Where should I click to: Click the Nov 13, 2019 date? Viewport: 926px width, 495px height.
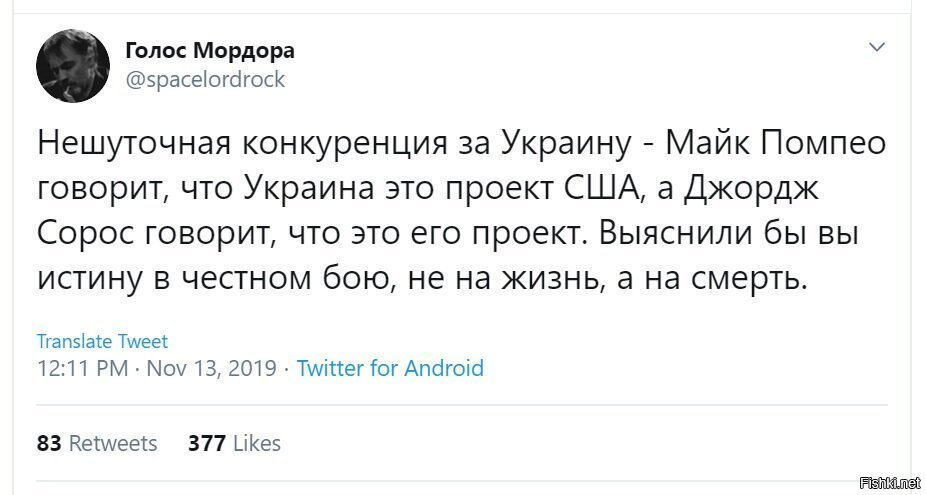click(x=211, y=369)
